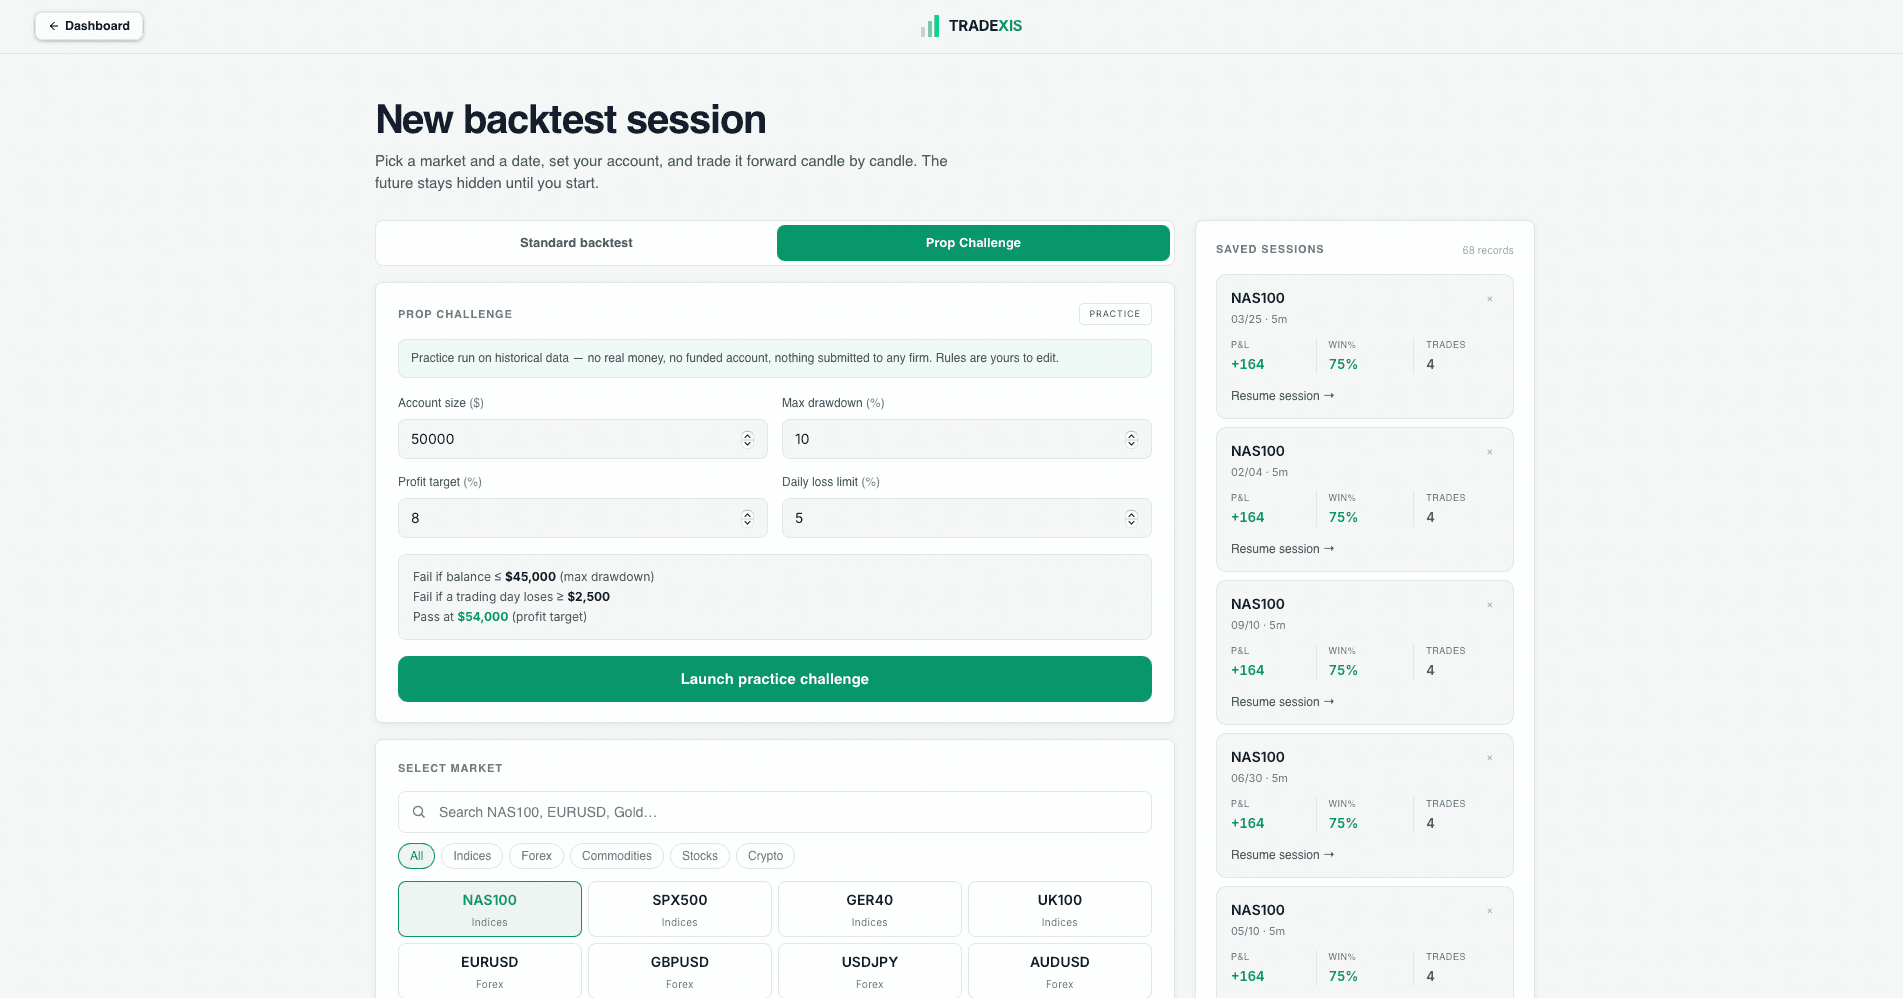1903x998 pixels.
Task: Select the EURUSD market card
Action: [490, 970]
